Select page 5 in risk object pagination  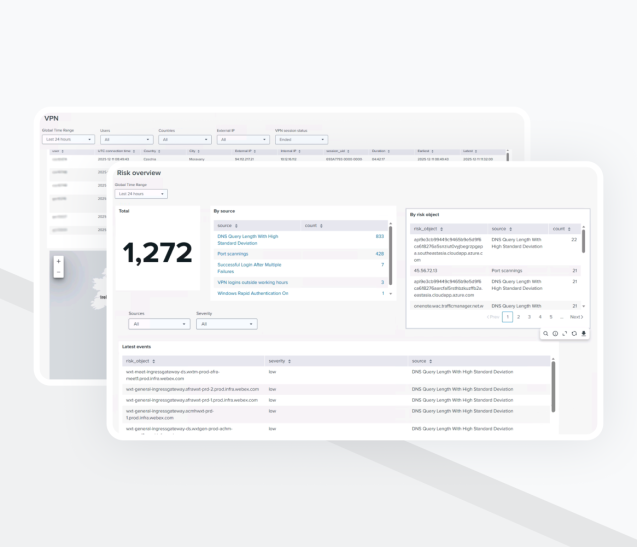[551, 317]
